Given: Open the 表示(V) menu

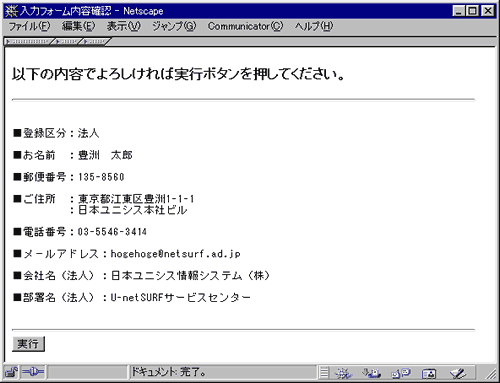Looking at the screenshot, I should pyautogui.click(x=124, y=26).
